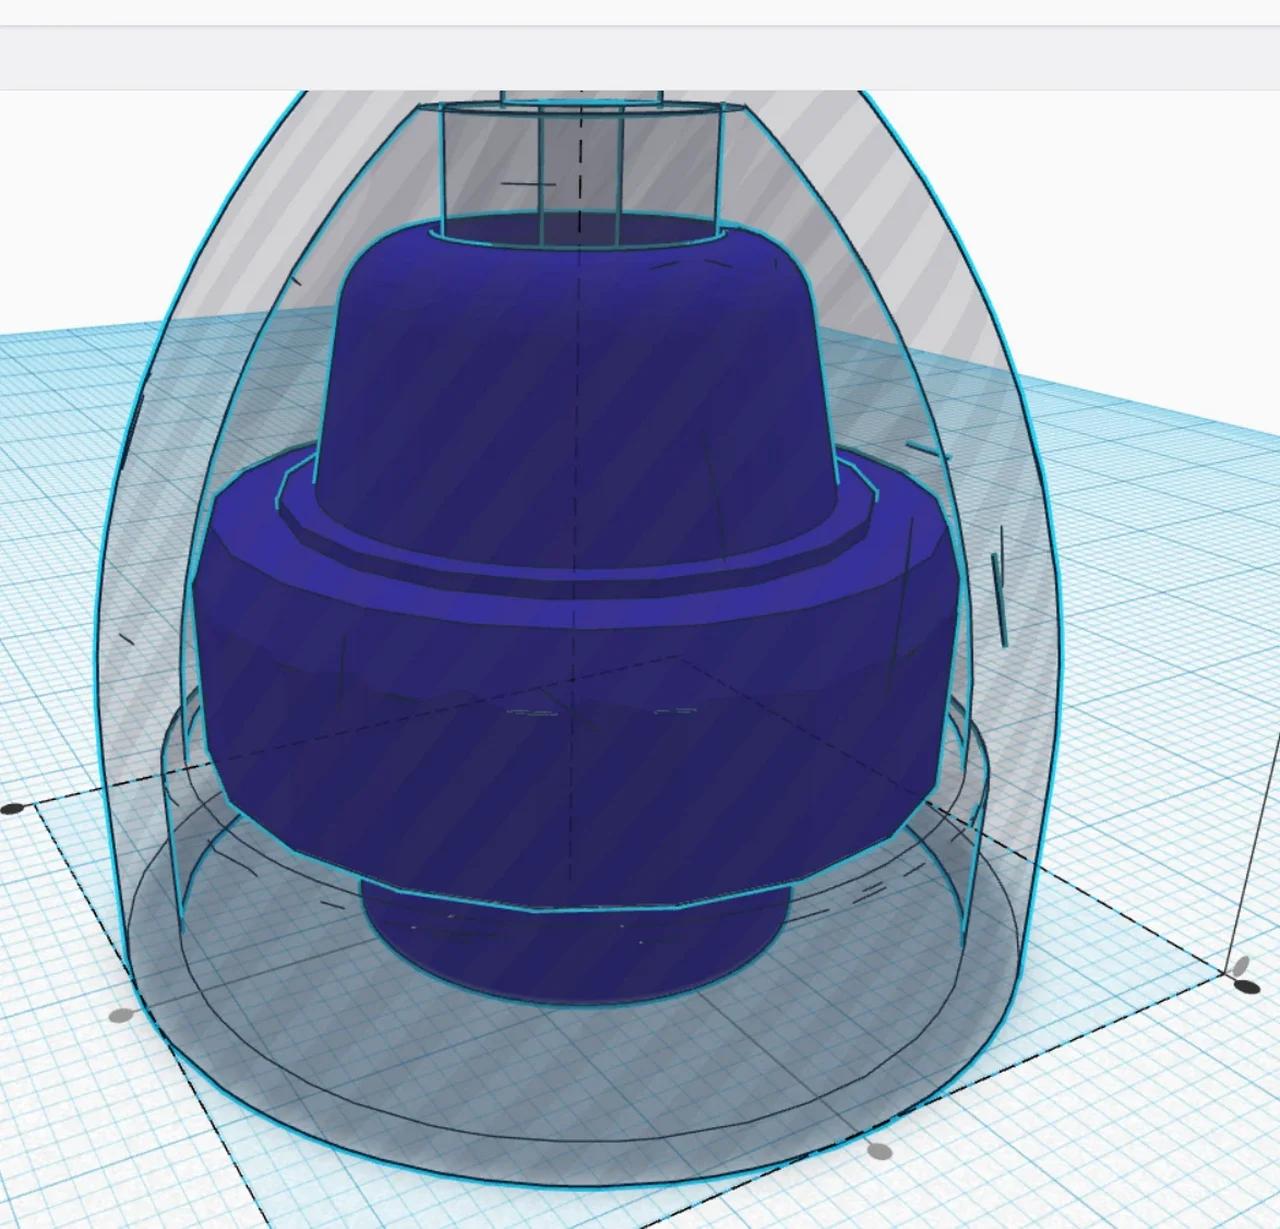Select the gray handle at bottom-left of shell
The image size is (1280, 1229).
(x=121, y=1016)
